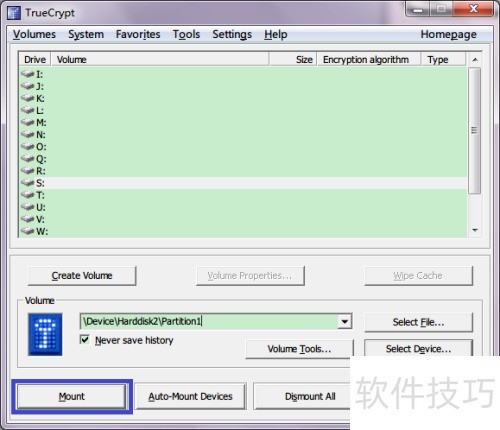
Task: Click the TrueCrypt title bar icon
Action: pyautogui.click(x=14, y=13)
